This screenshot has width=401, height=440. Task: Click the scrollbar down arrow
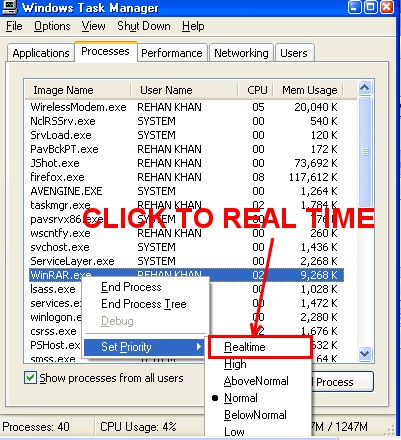(x=365, y=353)
